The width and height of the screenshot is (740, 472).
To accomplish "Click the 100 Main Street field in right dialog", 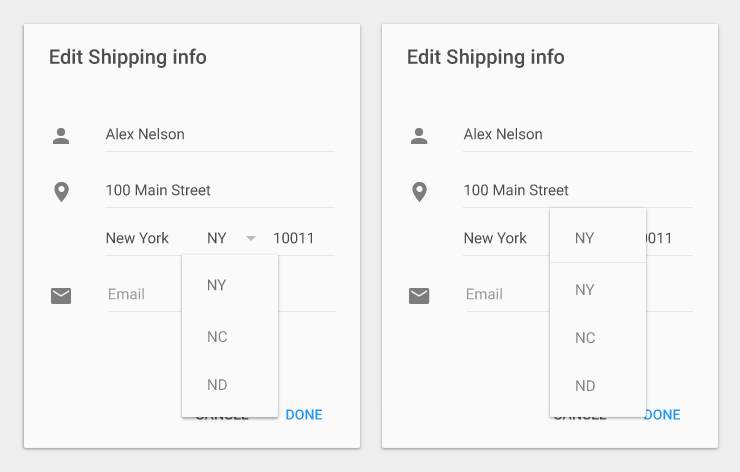I will (x=577, y=190).
